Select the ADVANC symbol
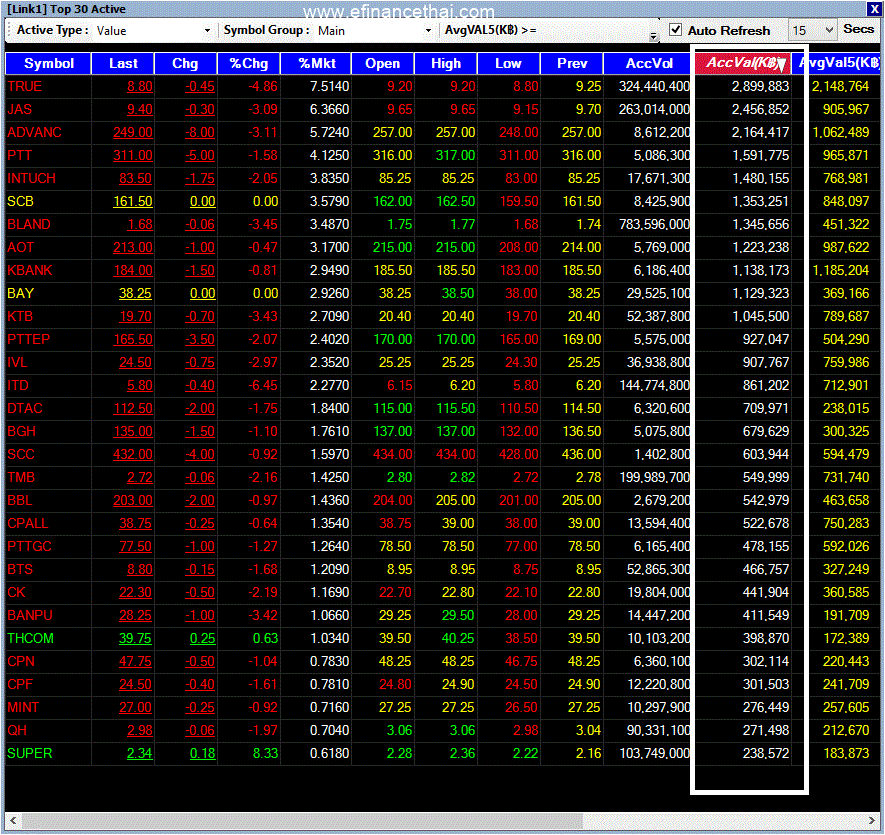Image resolution: width=885 pixels, height=835 pixels. [34, 133]
